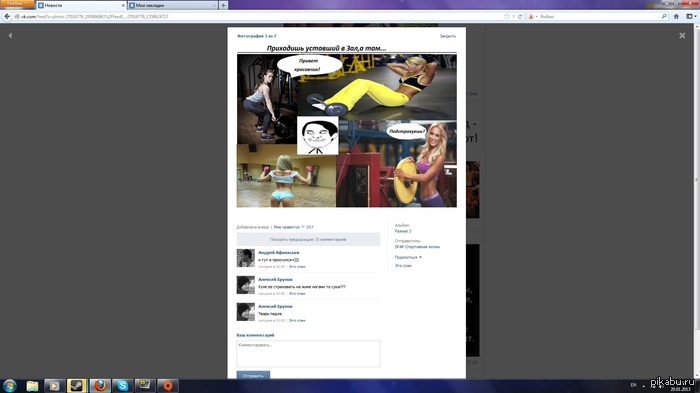Open the bookmarks toolbar button
This screenshot has width=700, height=393.
point(691,17)
